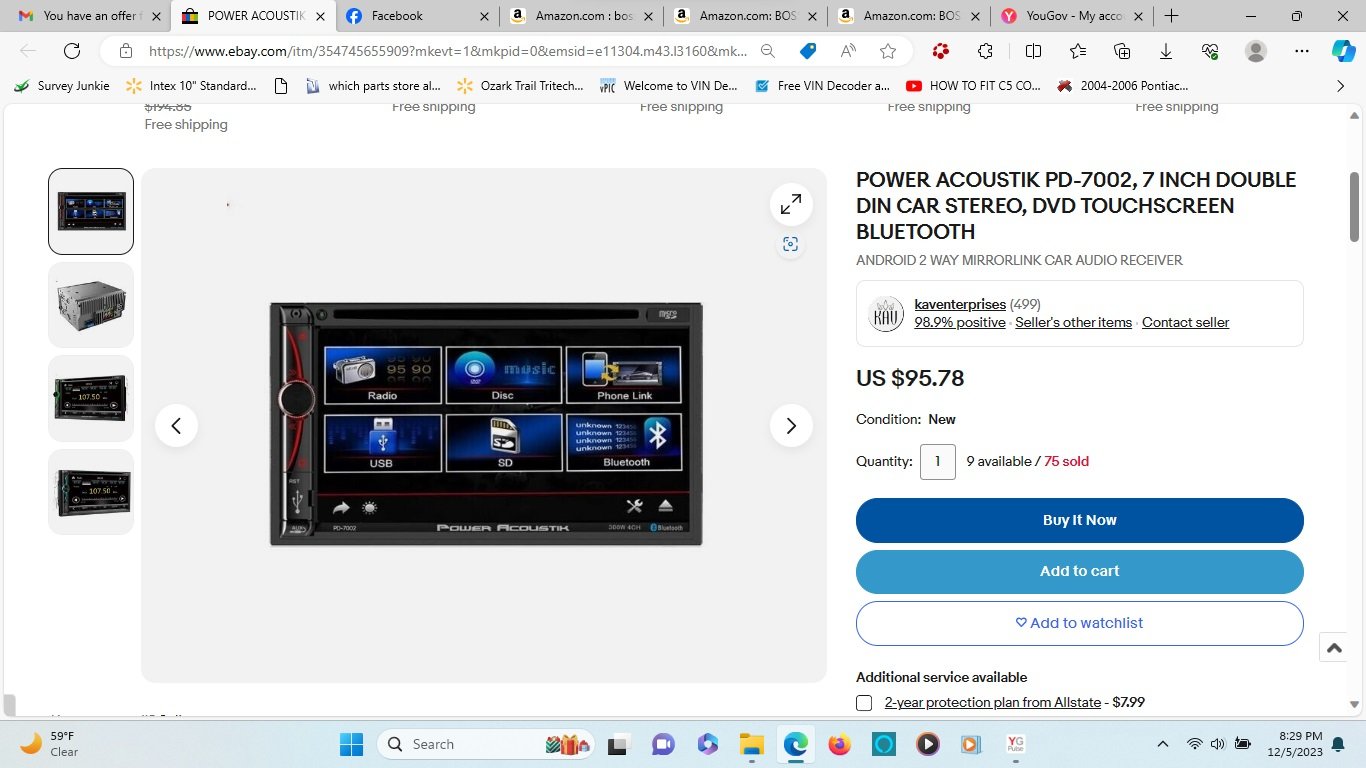Open the shopping price tag icon
Image resolution: width=1366 pixels, height=768 pixels.
tap(808, 51)
